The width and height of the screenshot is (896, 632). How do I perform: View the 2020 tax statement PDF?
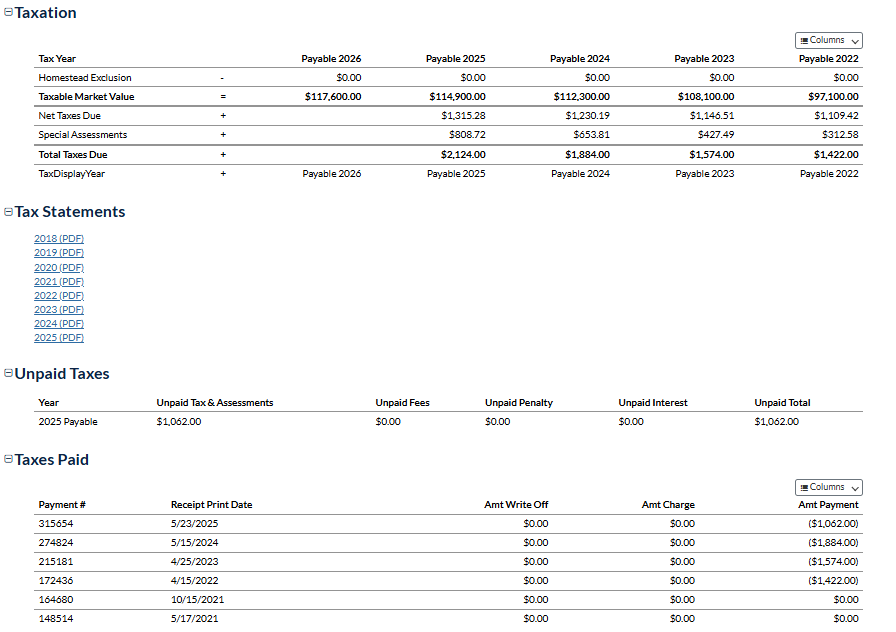coord(59,267)
